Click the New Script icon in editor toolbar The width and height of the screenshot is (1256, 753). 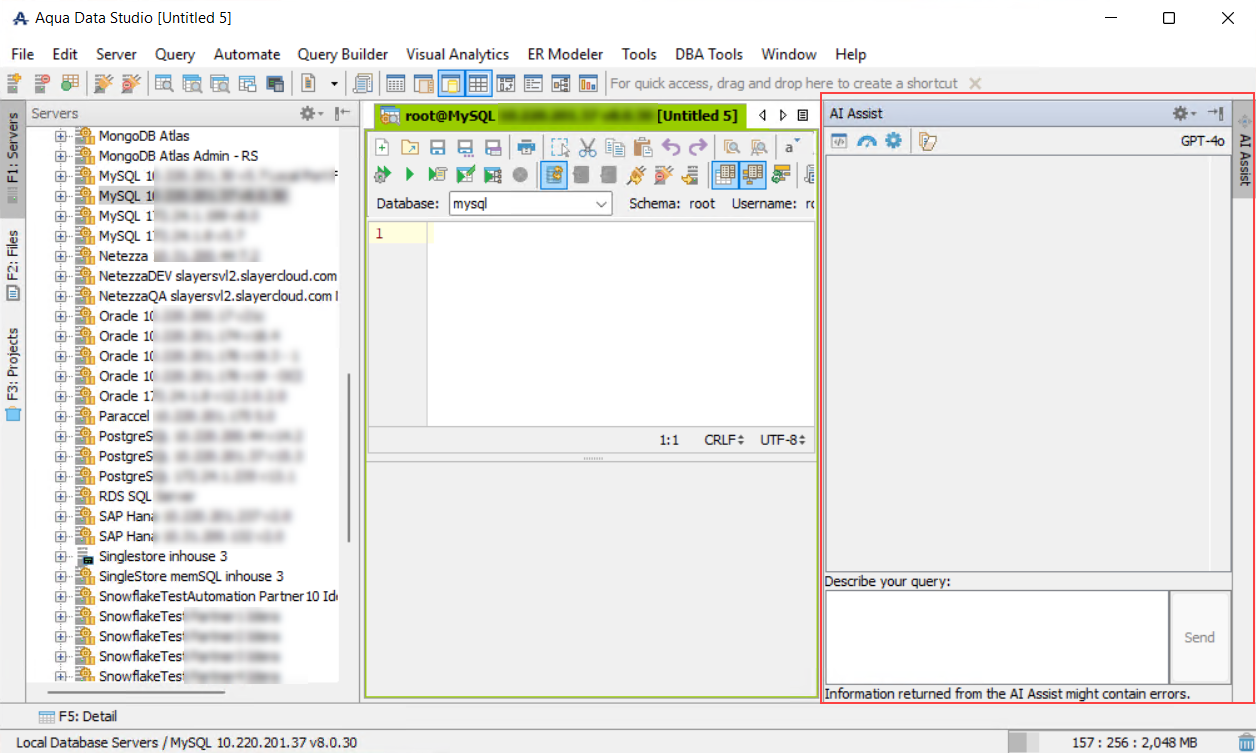point(382,147)
